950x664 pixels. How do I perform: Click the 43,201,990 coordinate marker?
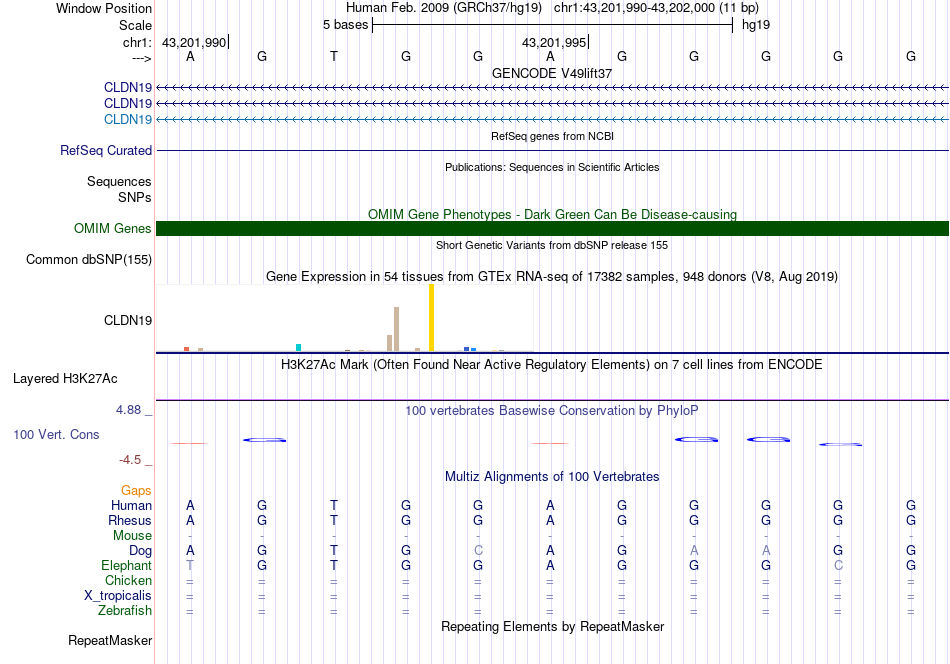point(194,42)
